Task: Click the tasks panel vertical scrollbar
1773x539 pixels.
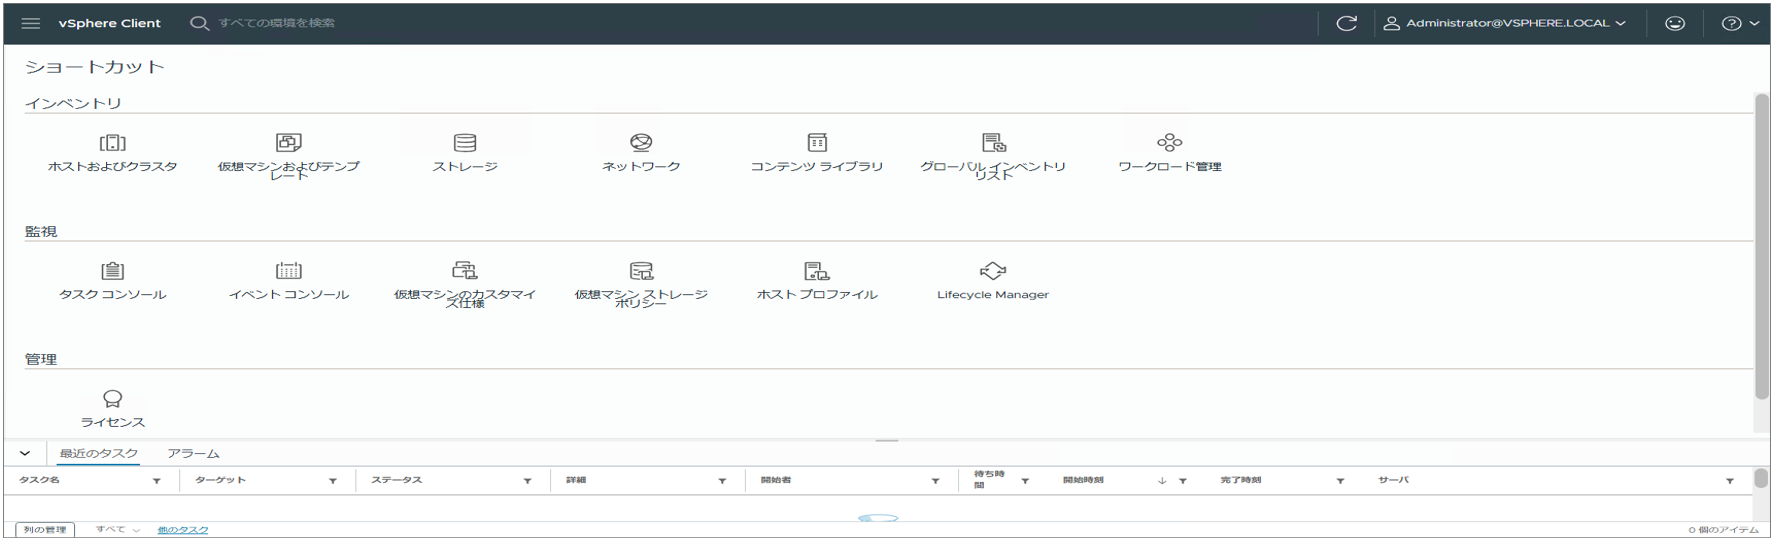Action: coord(1761,478)
